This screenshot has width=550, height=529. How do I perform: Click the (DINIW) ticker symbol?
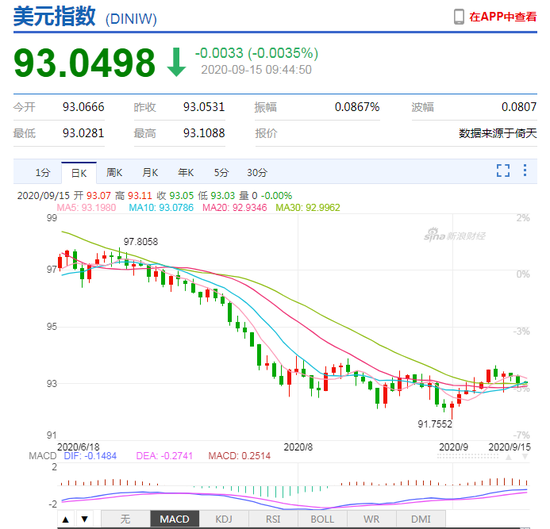click(x=131, y=19)
